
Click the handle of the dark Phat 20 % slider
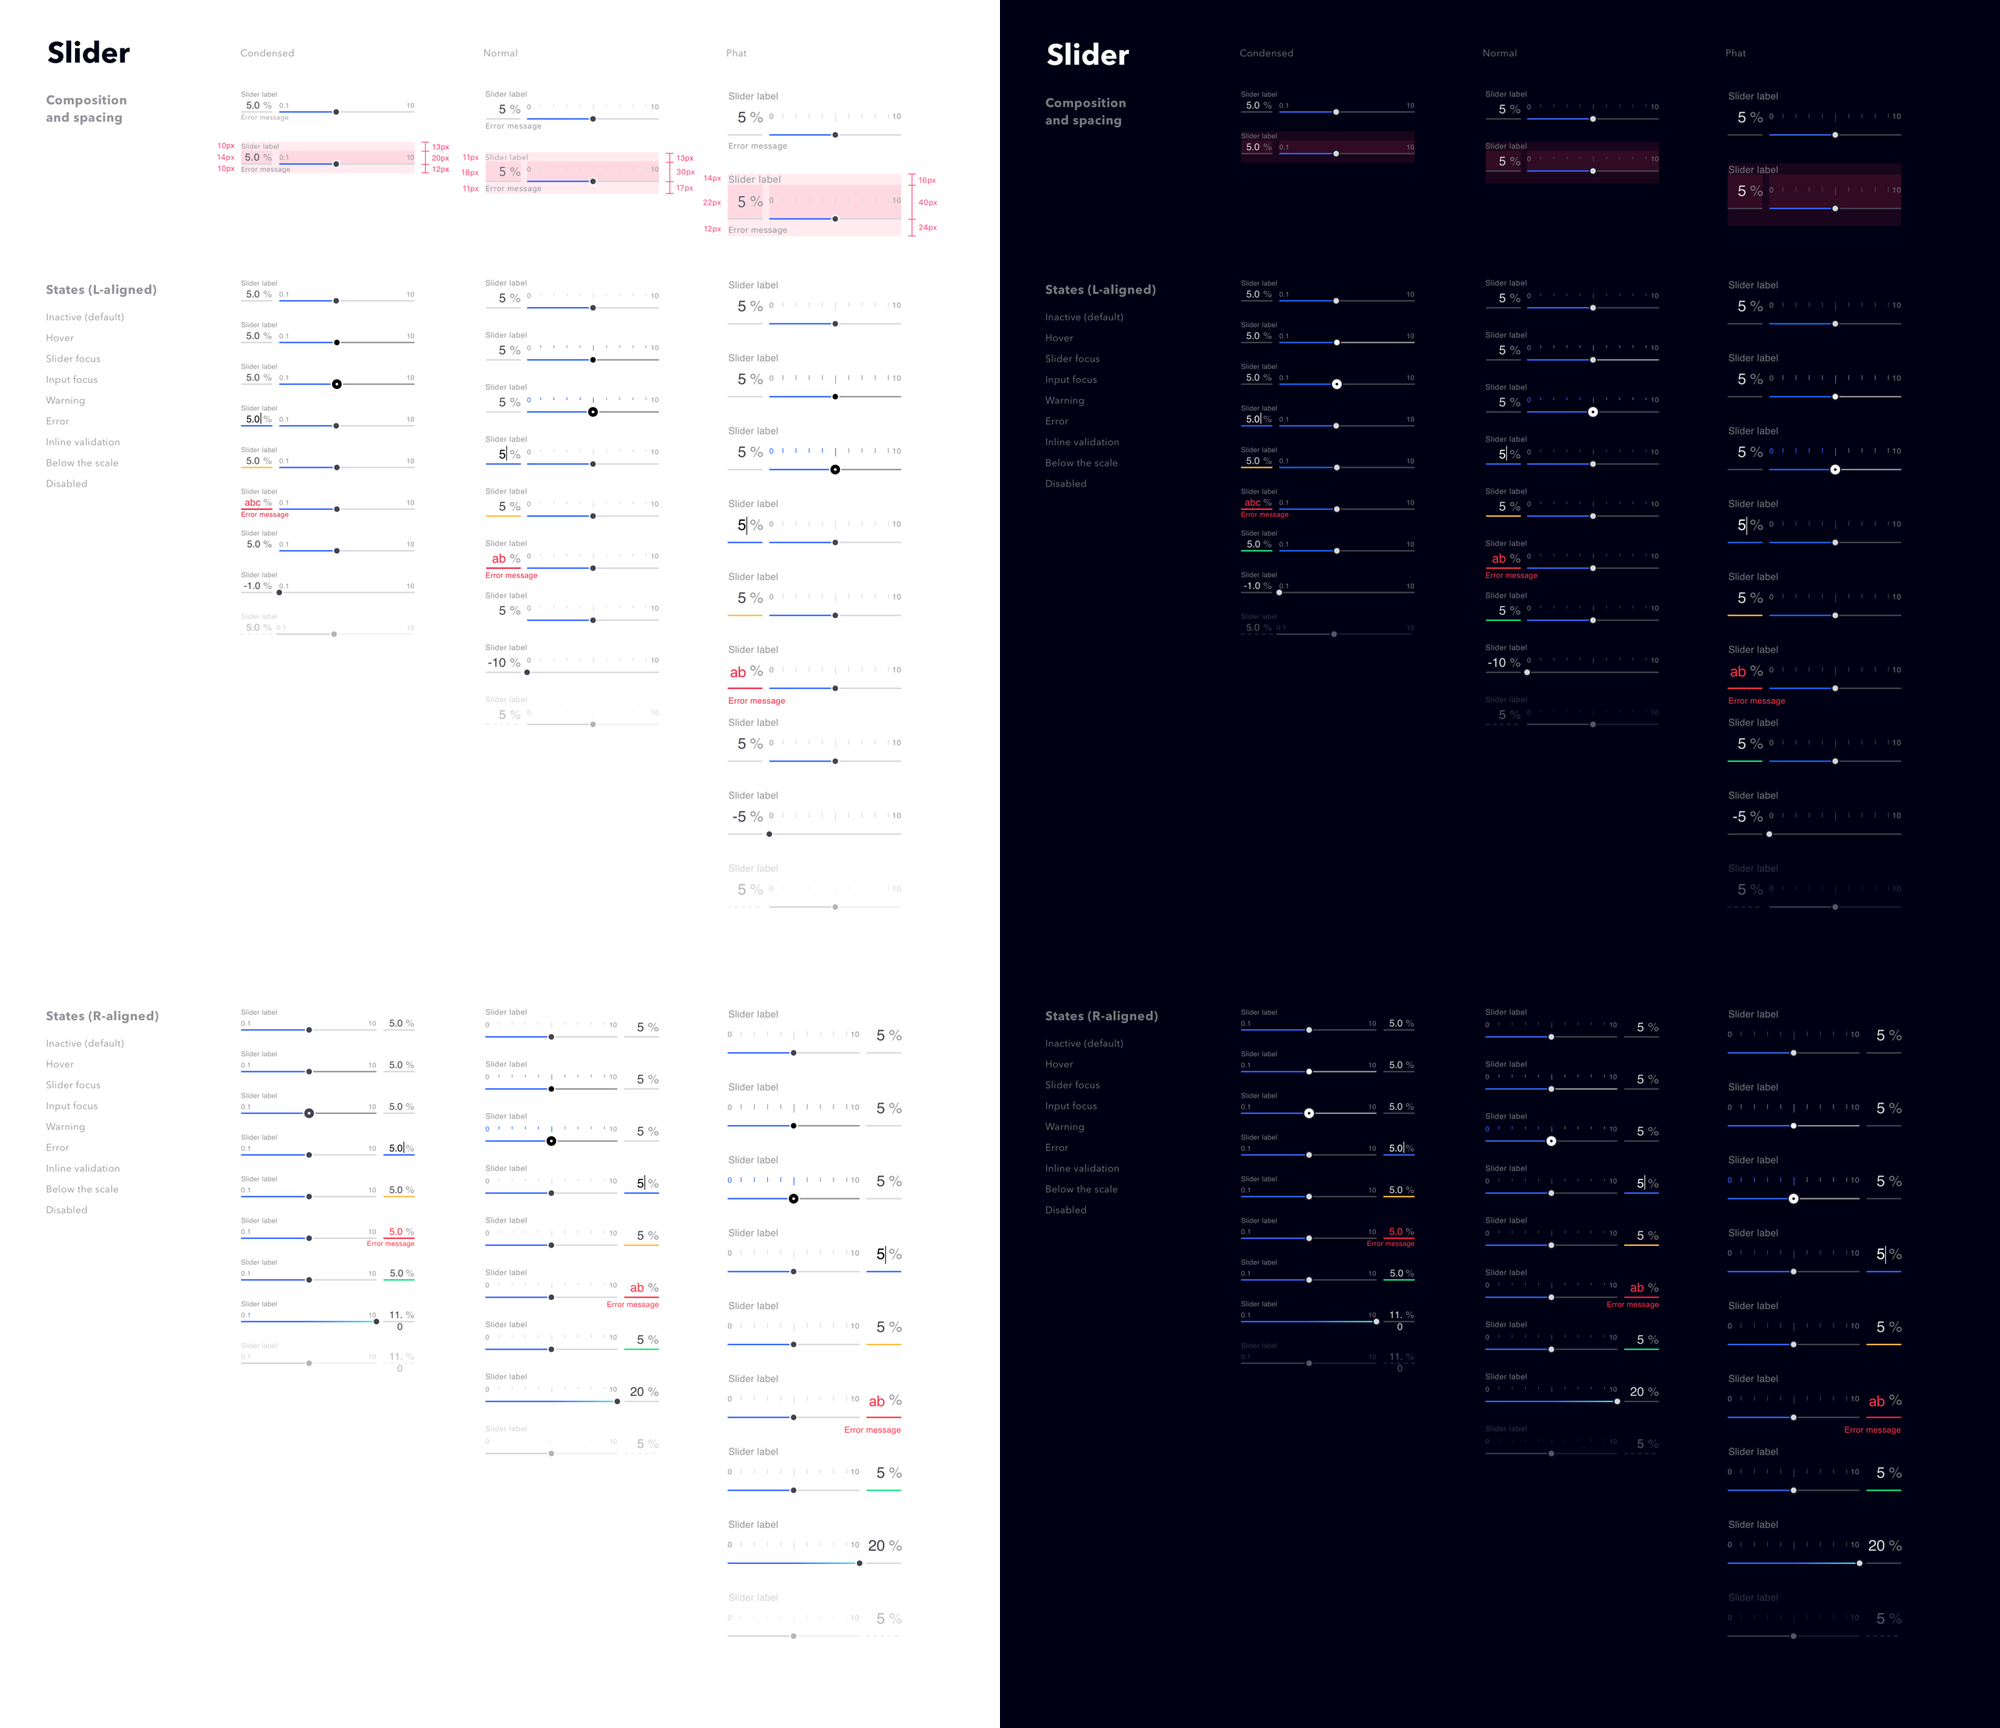point(1859,1563)
